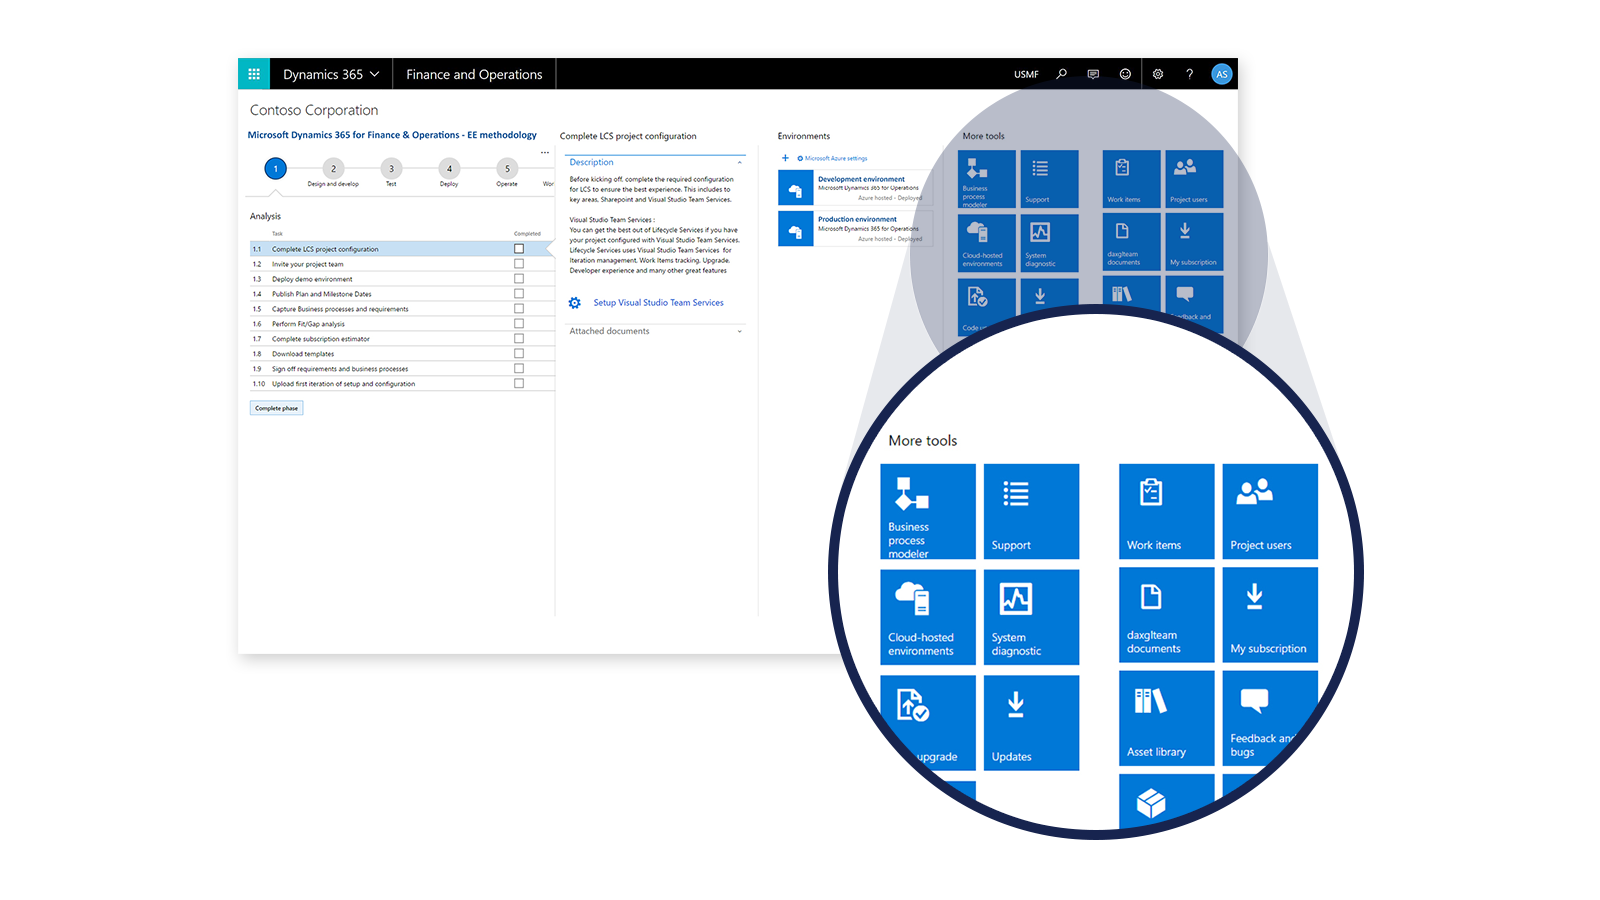Open the ellipsis menu beside methodology phases

(x=545, y=153)
